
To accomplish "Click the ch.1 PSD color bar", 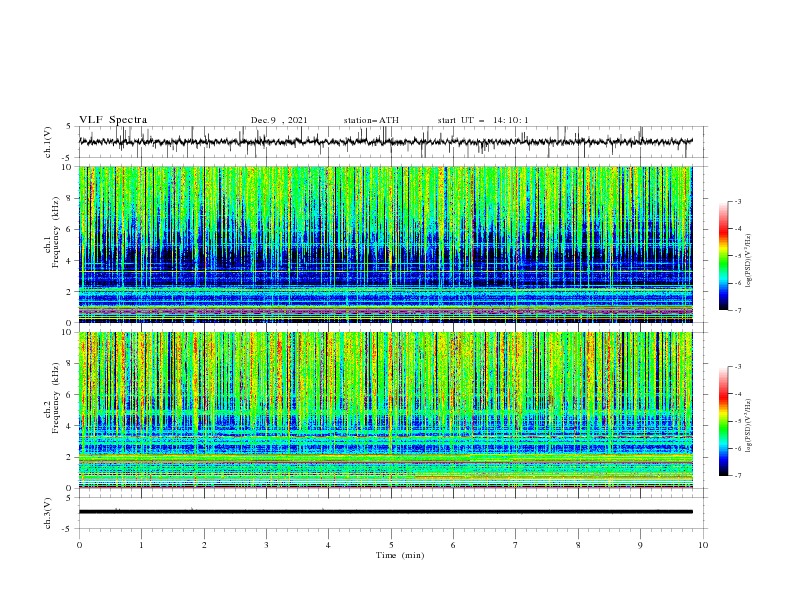I will click(724, 256).
